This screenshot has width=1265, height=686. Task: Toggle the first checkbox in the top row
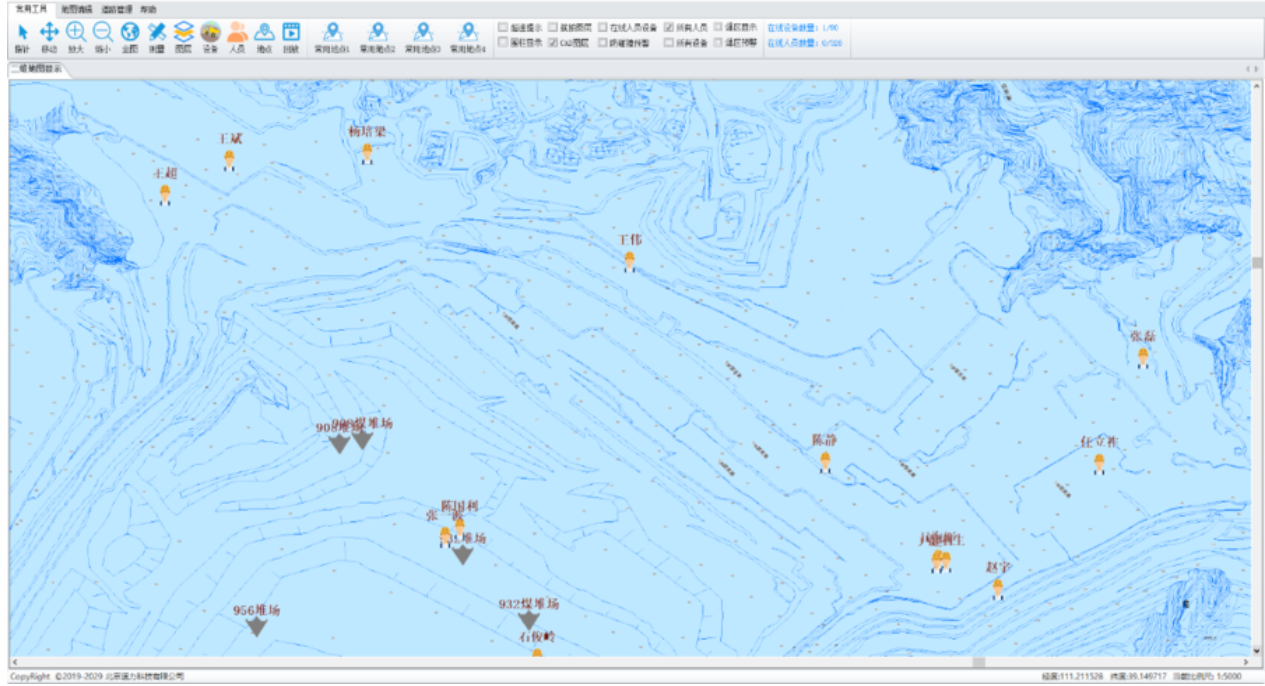pyautogui.click(x=503, y=28)
